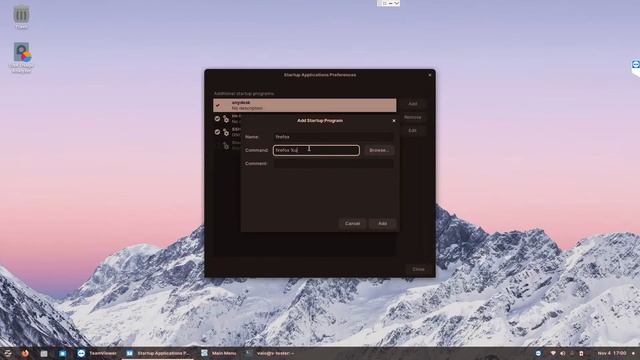This screenshot has height=360, width=640.
Task: Confirm with Add in Add Startup Program dialog
Action: 382,224
